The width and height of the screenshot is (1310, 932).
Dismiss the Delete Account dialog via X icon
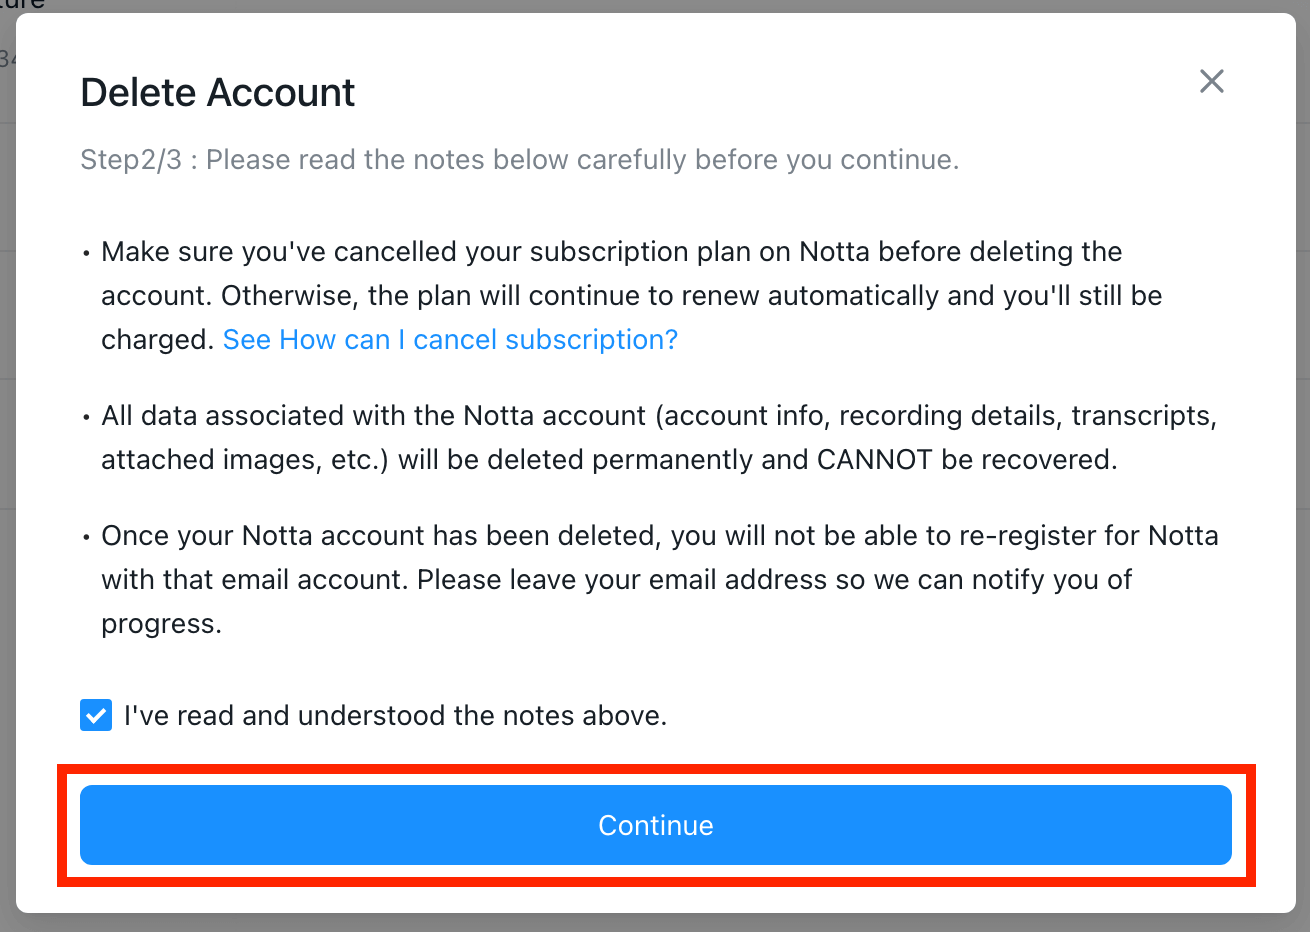pyautogui.click(x=1211, y=81)
